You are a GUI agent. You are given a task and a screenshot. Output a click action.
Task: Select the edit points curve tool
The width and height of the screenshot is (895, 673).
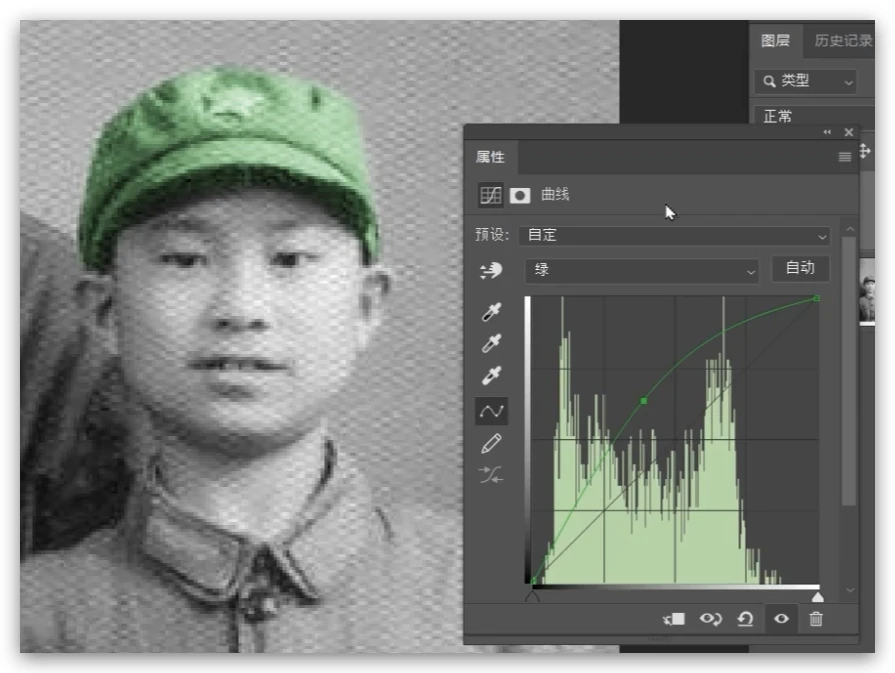[491, 411]
